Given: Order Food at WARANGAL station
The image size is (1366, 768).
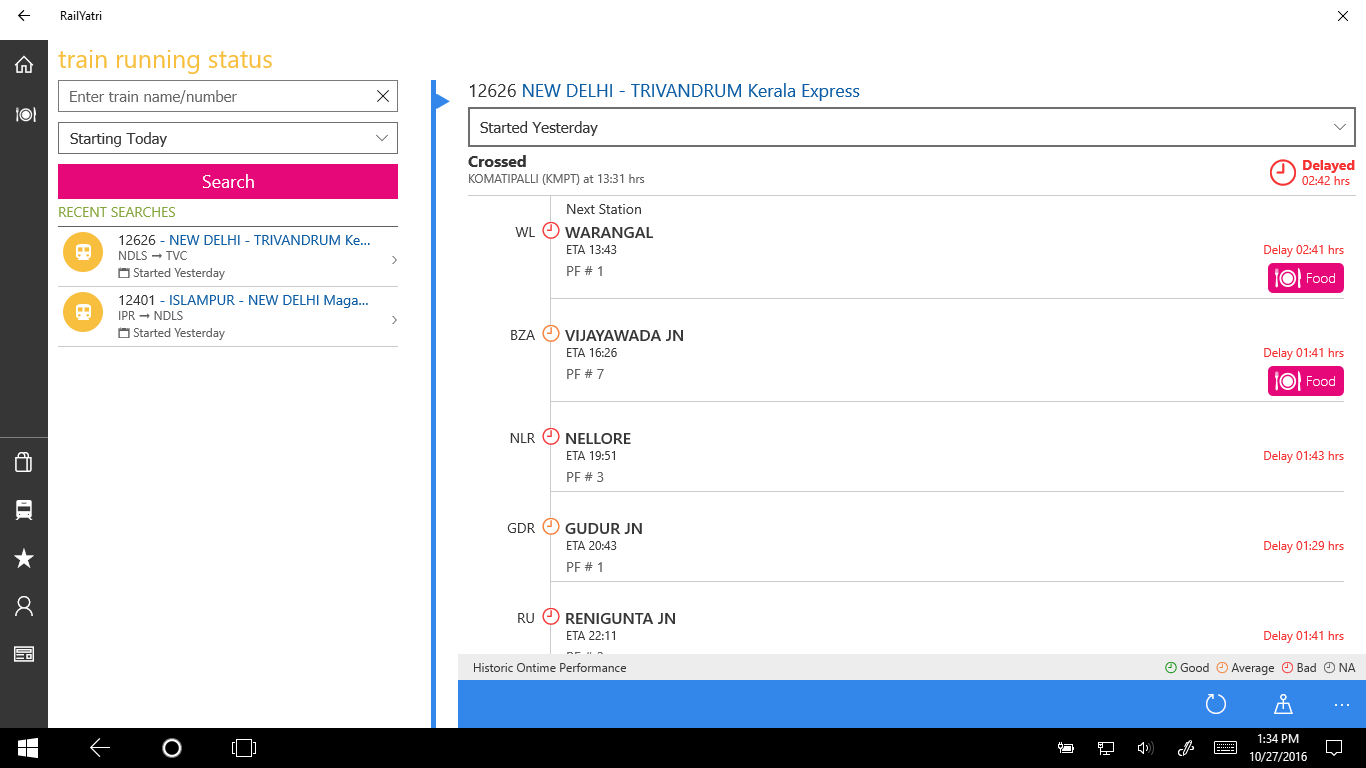Looking at the screenshot, I should point(1306,278).
